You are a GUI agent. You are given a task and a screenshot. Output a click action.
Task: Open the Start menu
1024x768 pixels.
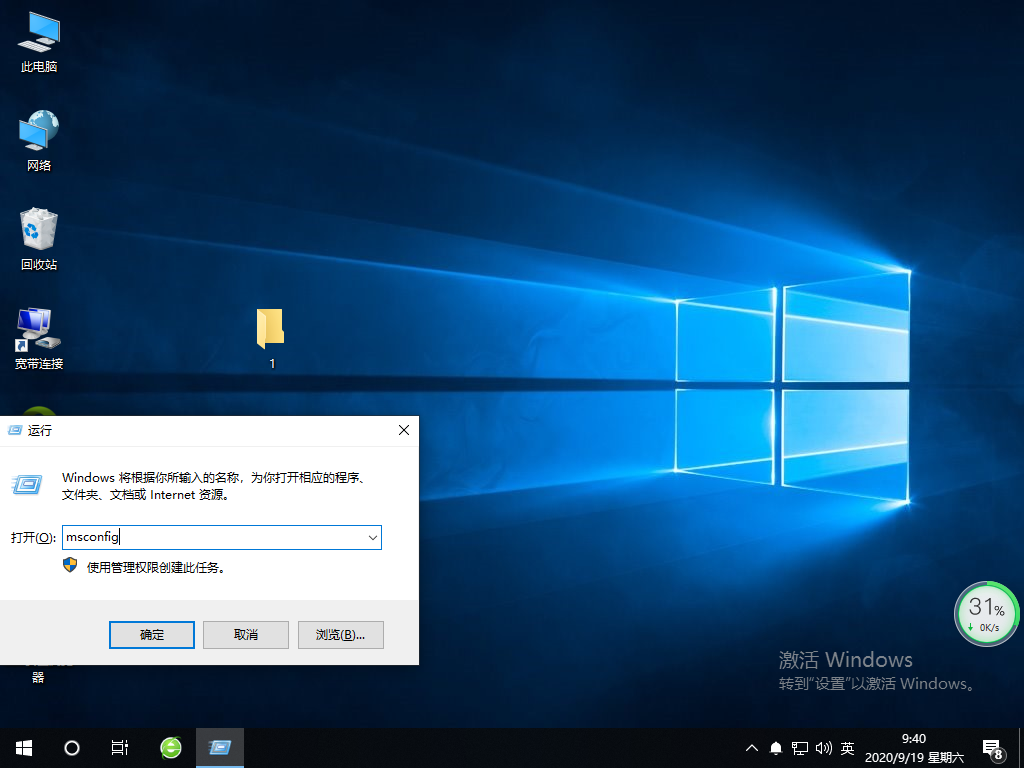(22, 747)
